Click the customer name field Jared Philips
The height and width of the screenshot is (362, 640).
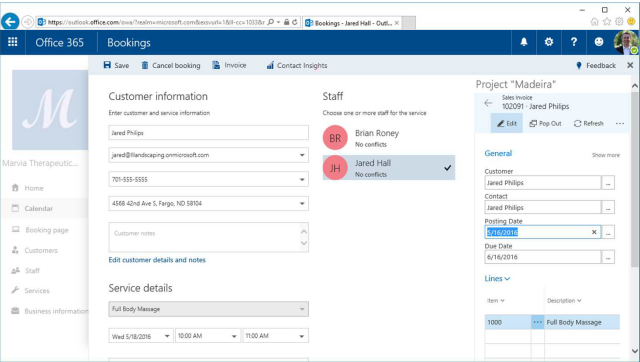[x=209, y=133]
